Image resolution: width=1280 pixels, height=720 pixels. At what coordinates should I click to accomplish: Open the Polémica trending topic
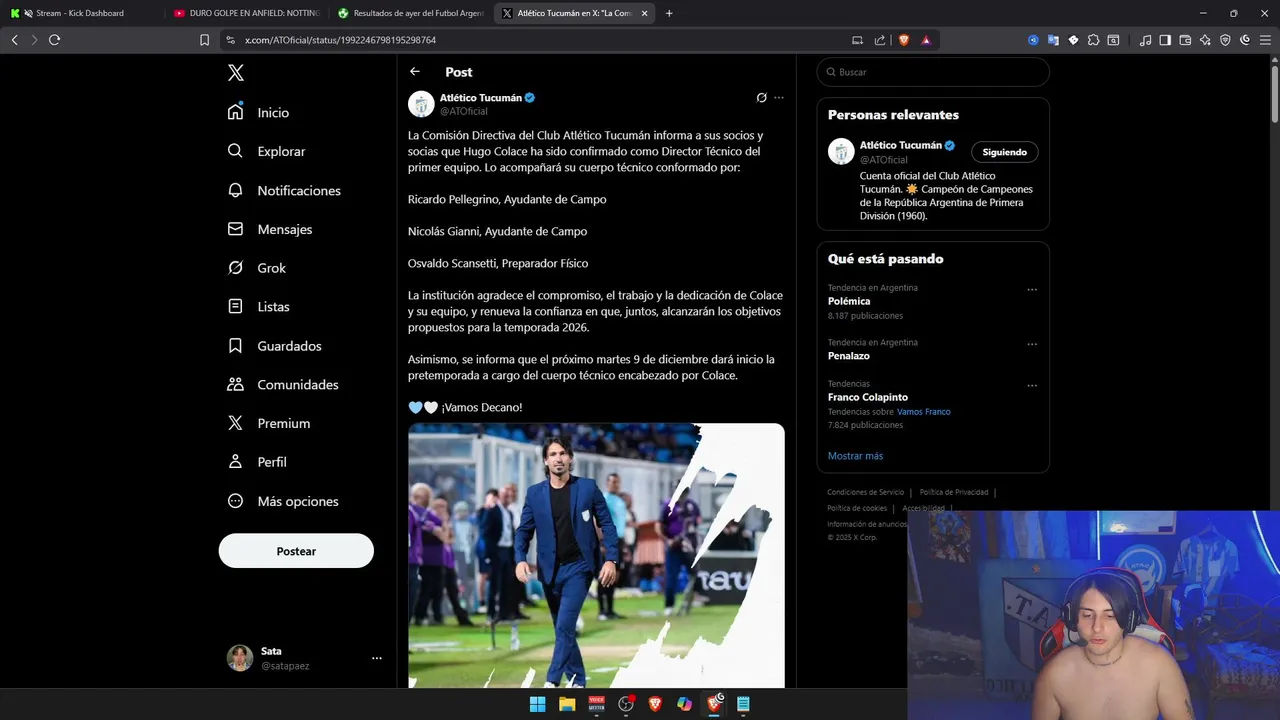pyautogui.click(x=849, y=301)
